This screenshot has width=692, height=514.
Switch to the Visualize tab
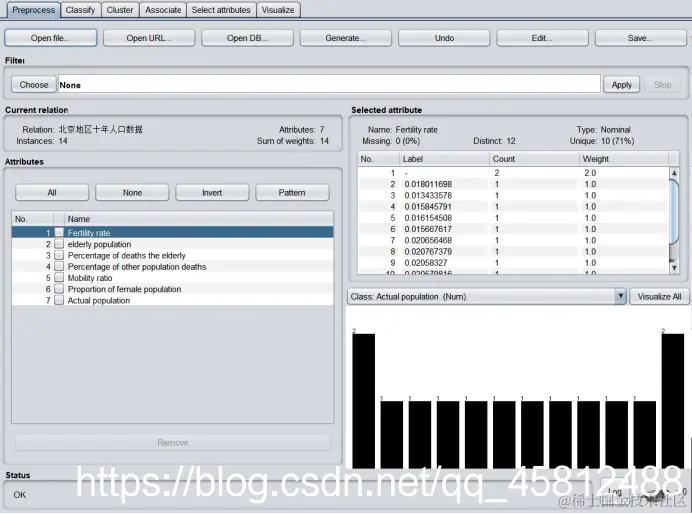click(278, 10)
